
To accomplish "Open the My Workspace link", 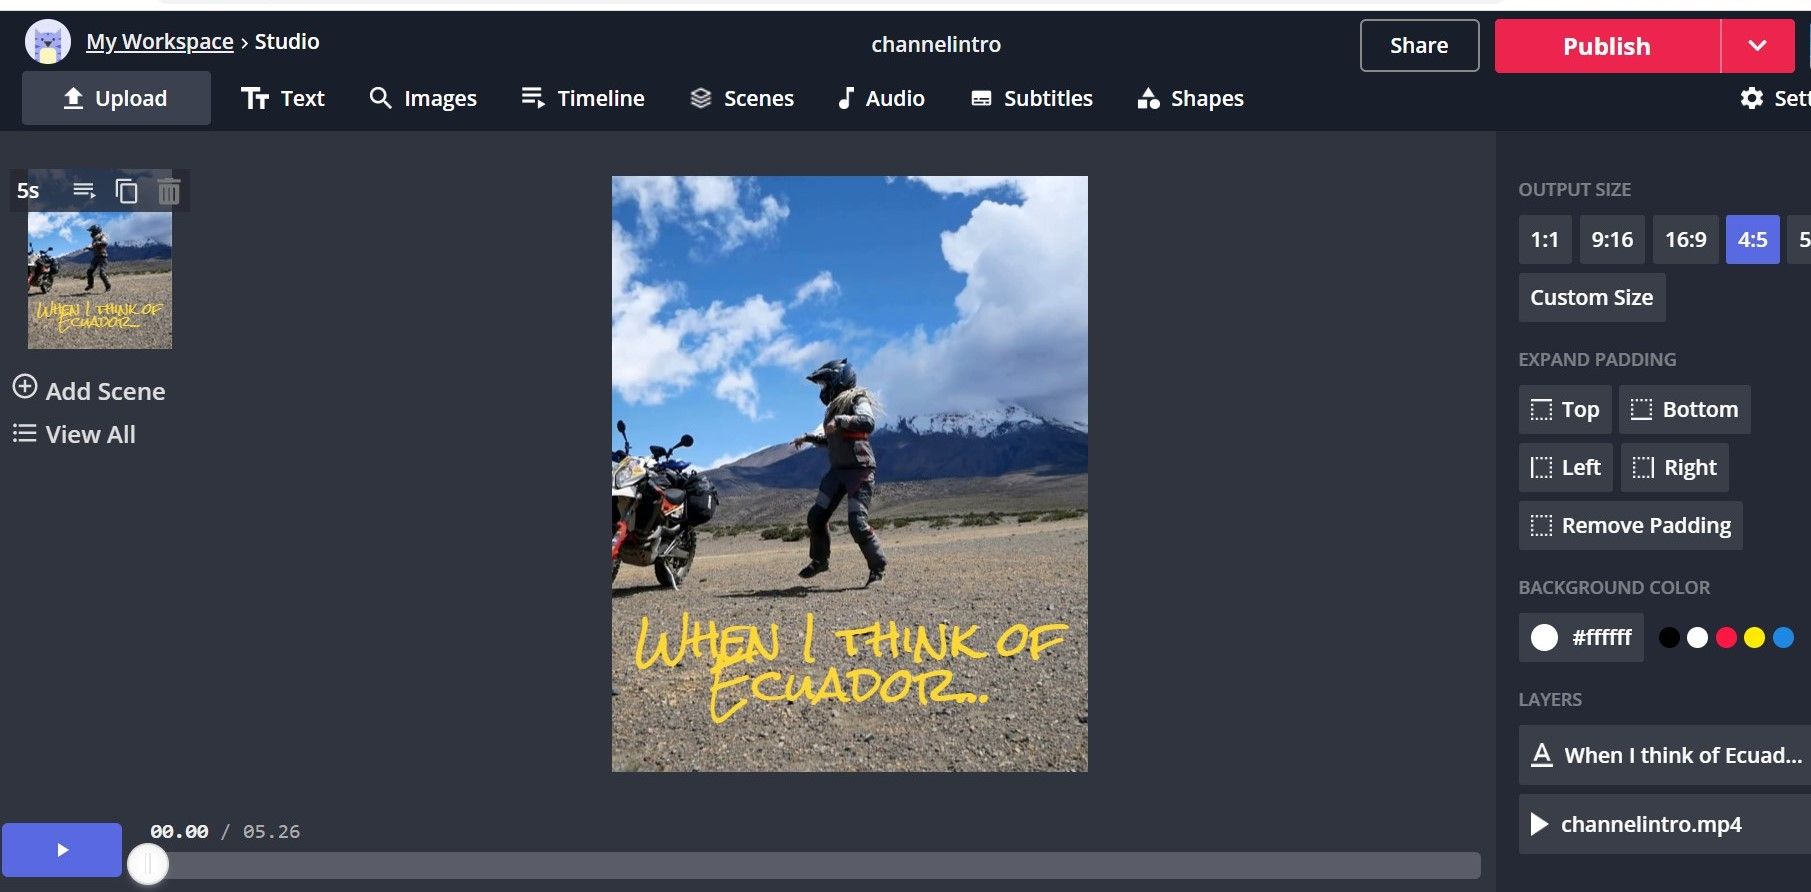I will coord(160,42).
